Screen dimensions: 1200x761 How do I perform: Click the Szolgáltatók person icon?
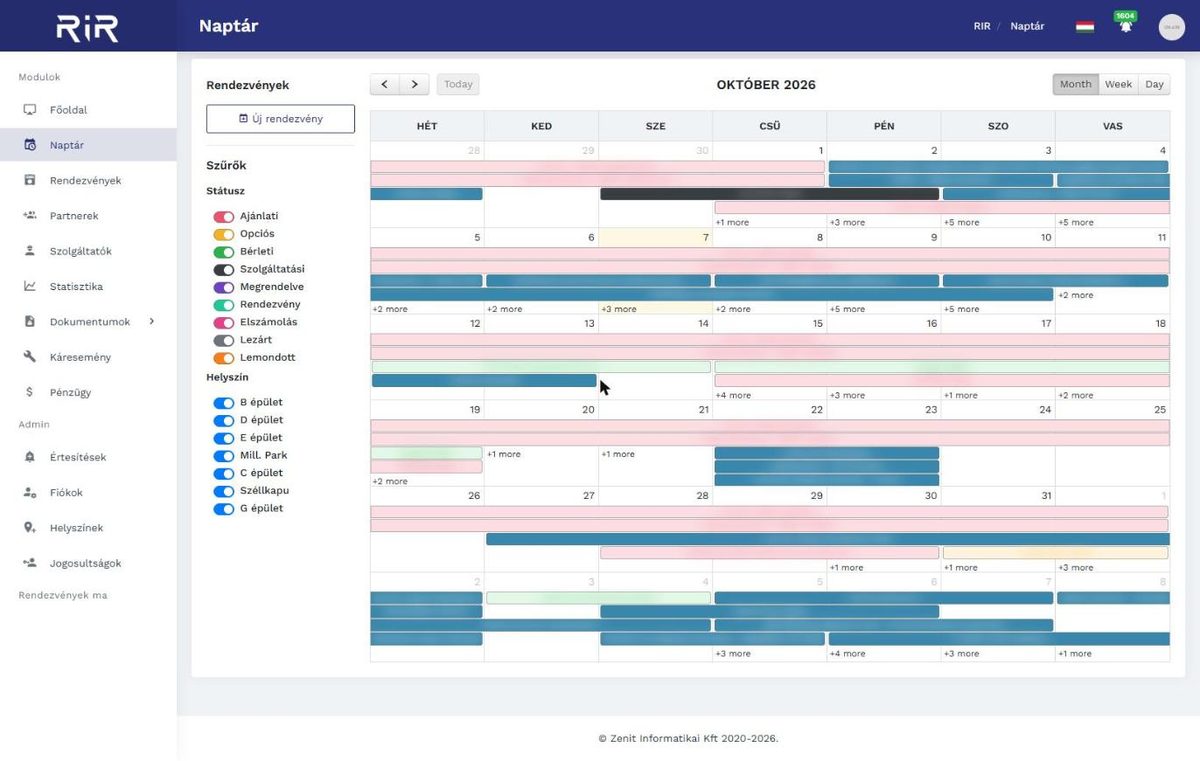[x=30, y=251]
